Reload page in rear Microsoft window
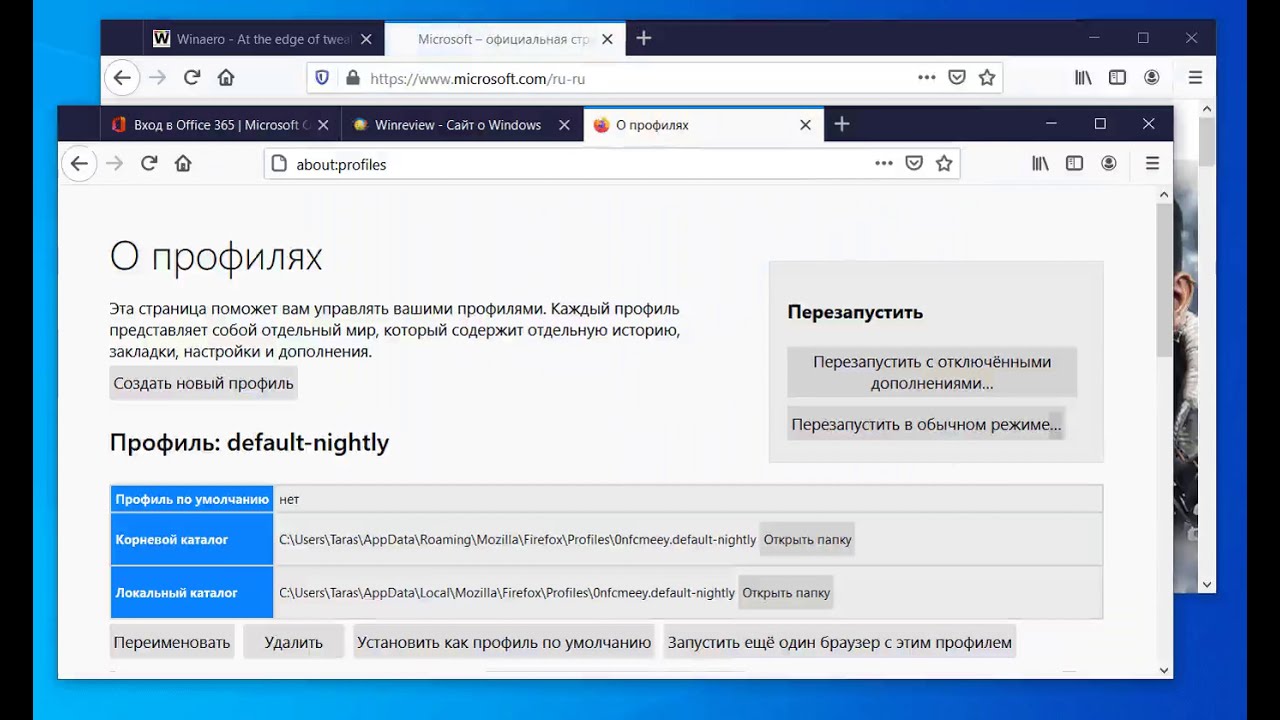The height and width of the screenshot is (720, 1280). tap(192, 78)
